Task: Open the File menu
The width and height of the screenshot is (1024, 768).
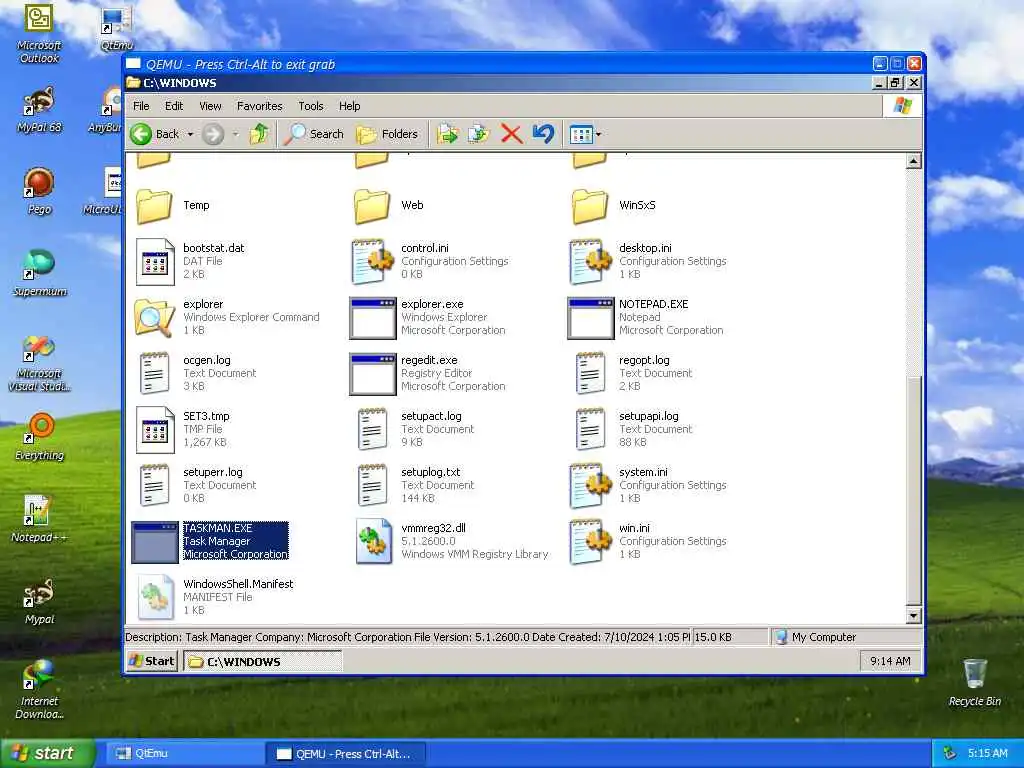Action: [x=141, y=106]
